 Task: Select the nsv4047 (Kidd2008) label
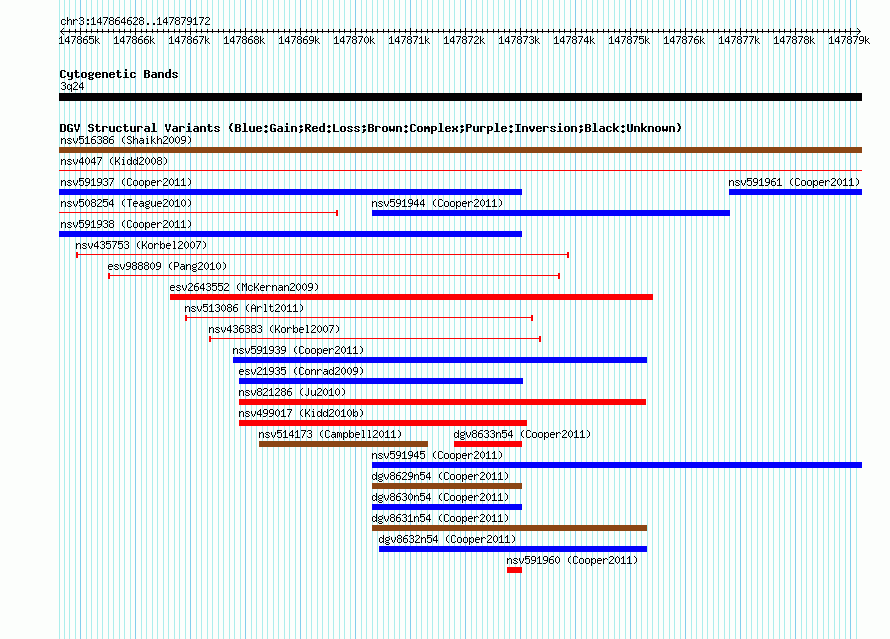click(114, 161)
